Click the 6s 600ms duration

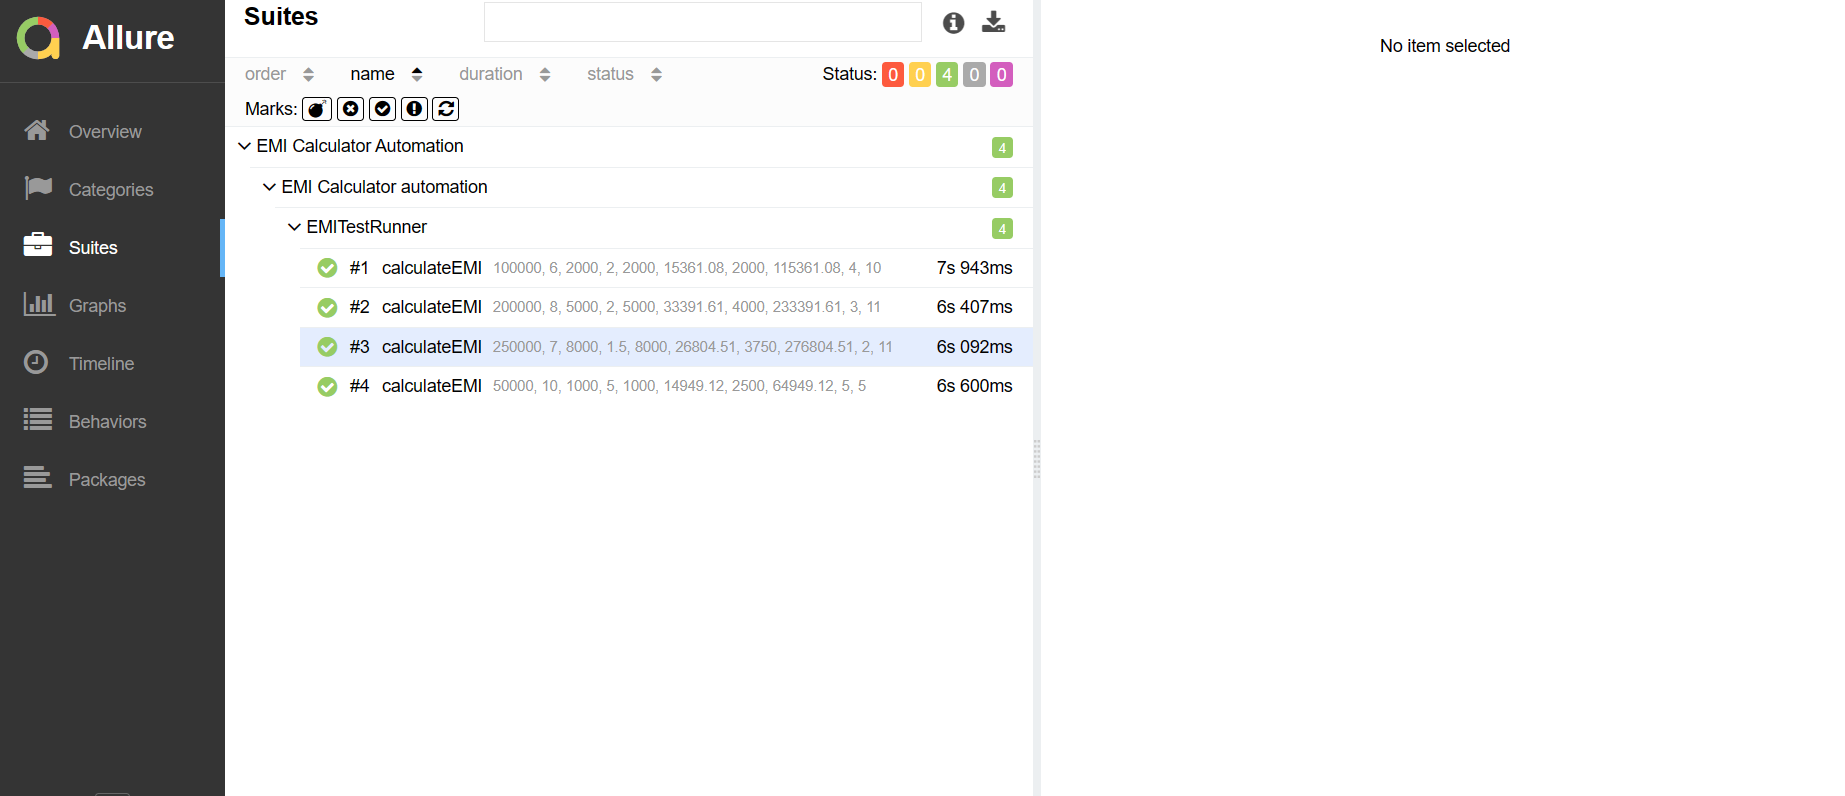[x=974, y=386]
